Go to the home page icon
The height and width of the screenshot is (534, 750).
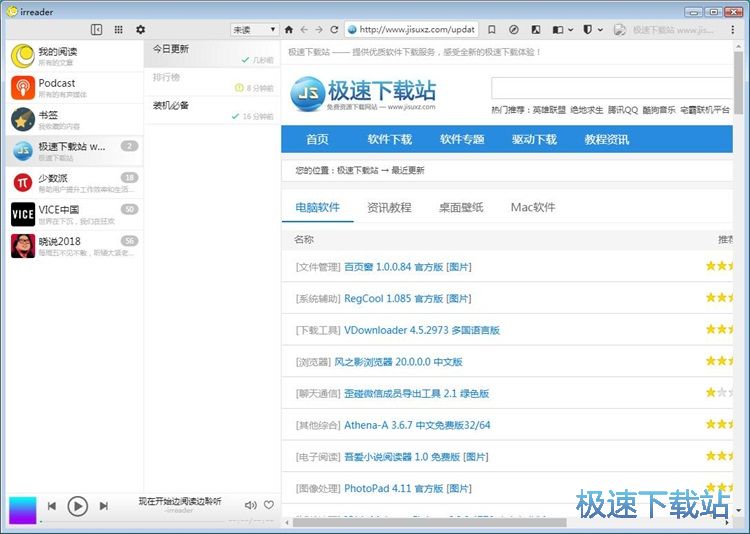tap(288, 30)
